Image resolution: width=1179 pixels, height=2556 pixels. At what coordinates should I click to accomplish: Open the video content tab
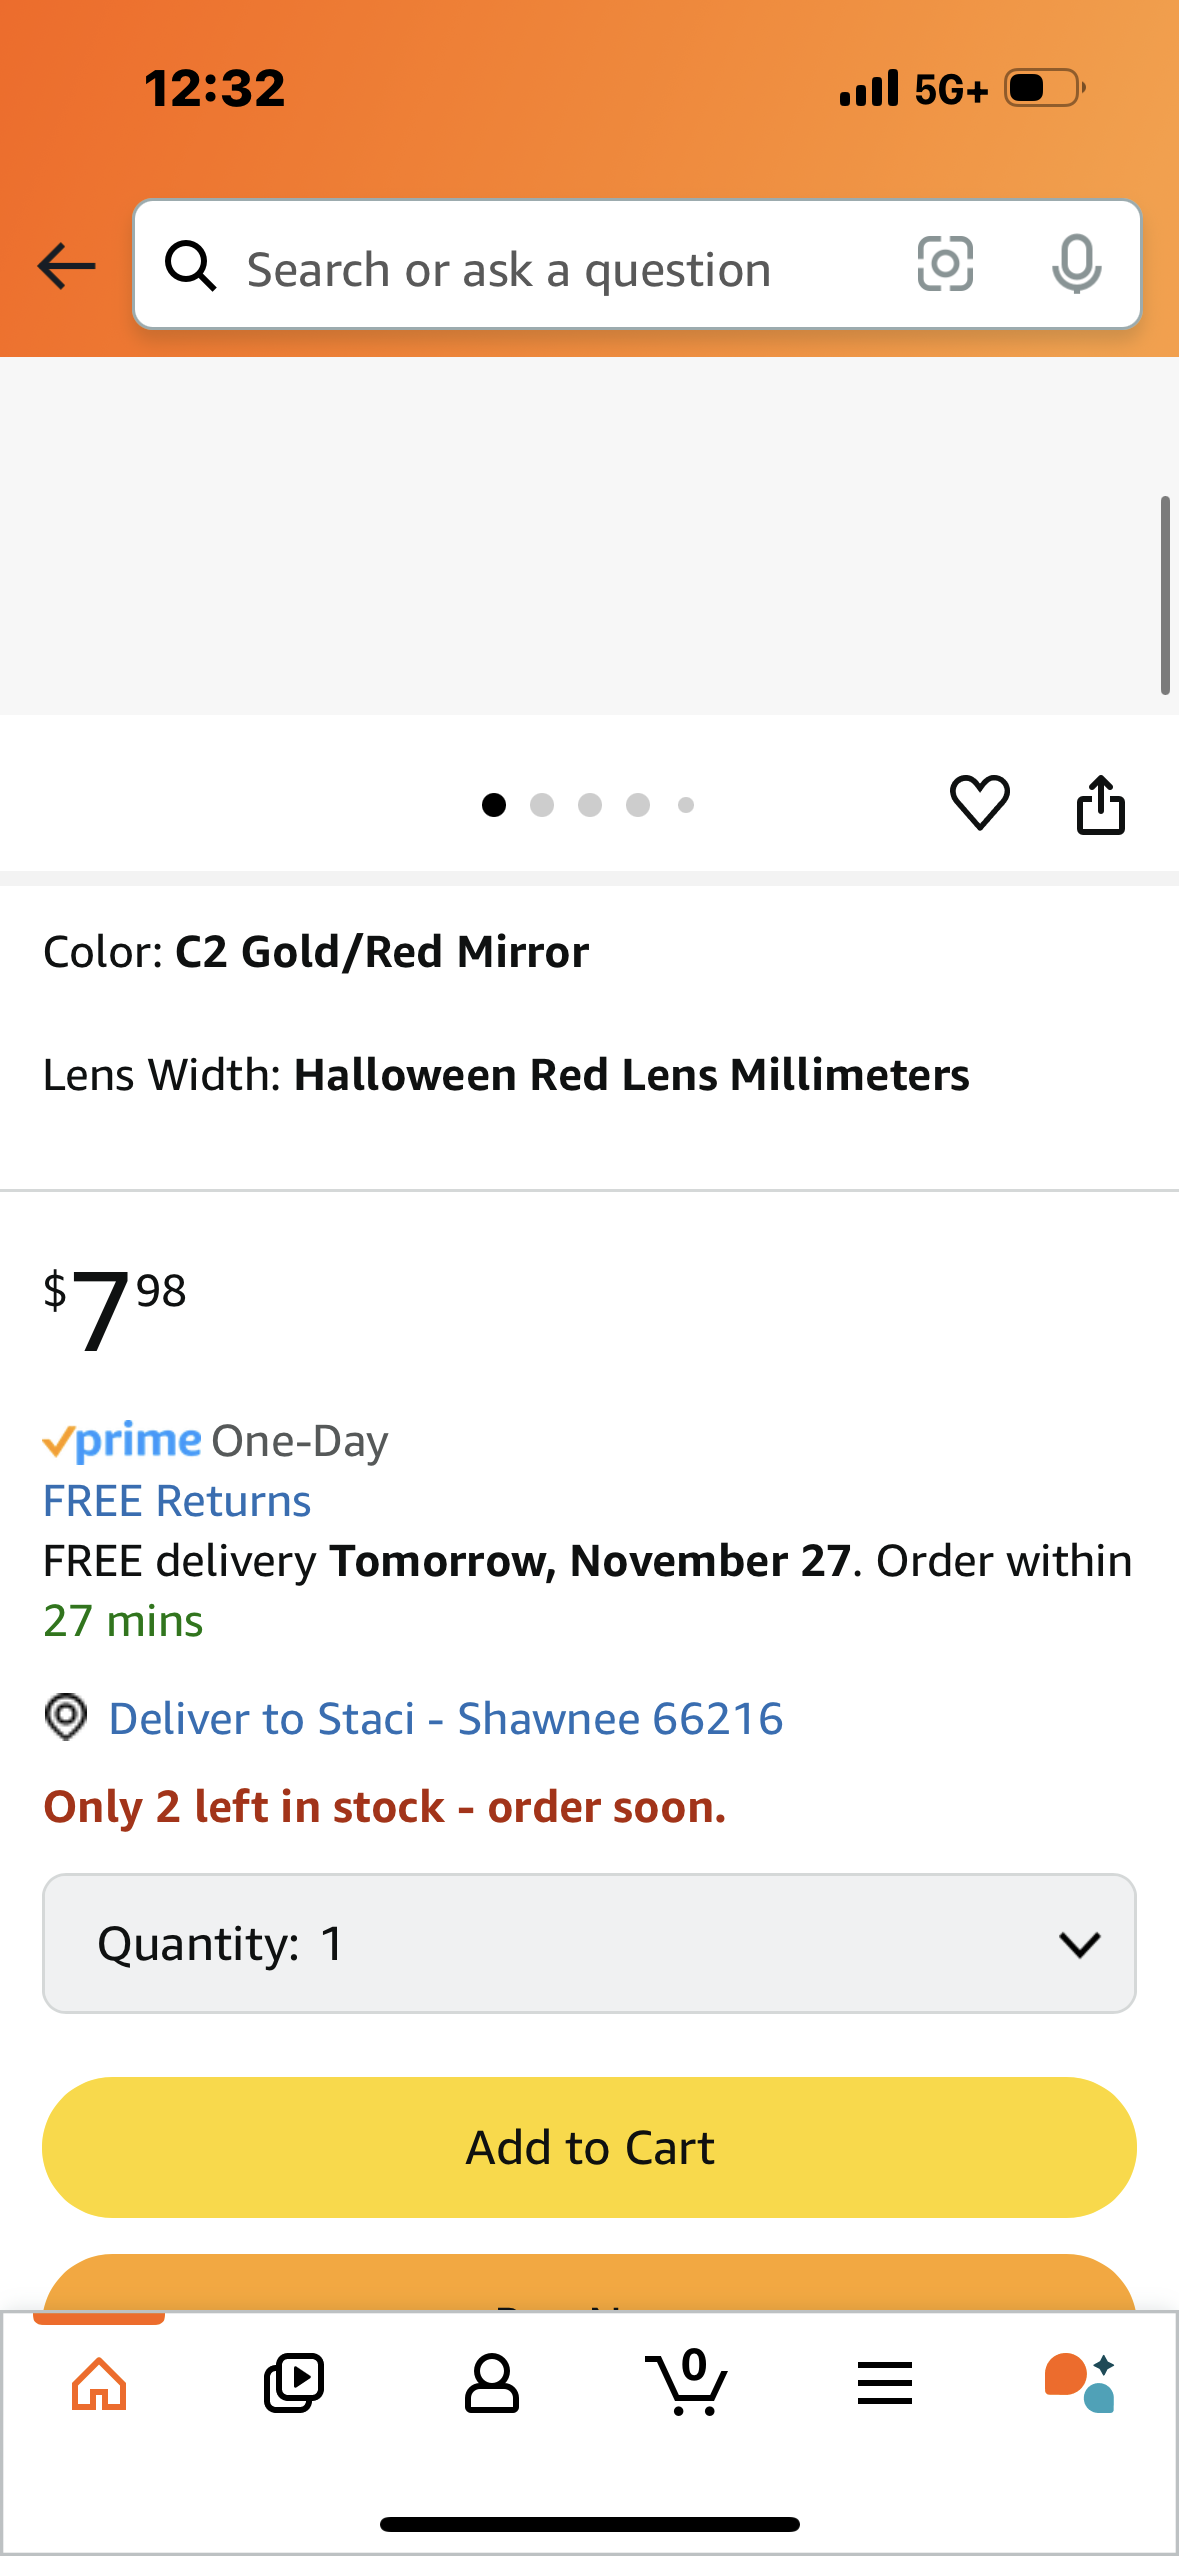(x=294, y=2381)
